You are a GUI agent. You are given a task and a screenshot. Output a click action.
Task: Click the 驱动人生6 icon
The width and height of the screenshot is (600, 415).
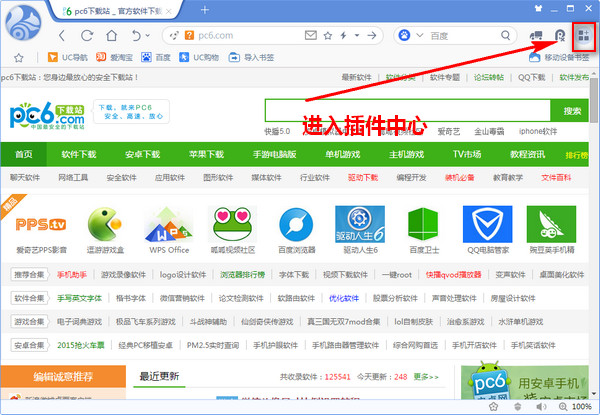(x=360, y=224)
